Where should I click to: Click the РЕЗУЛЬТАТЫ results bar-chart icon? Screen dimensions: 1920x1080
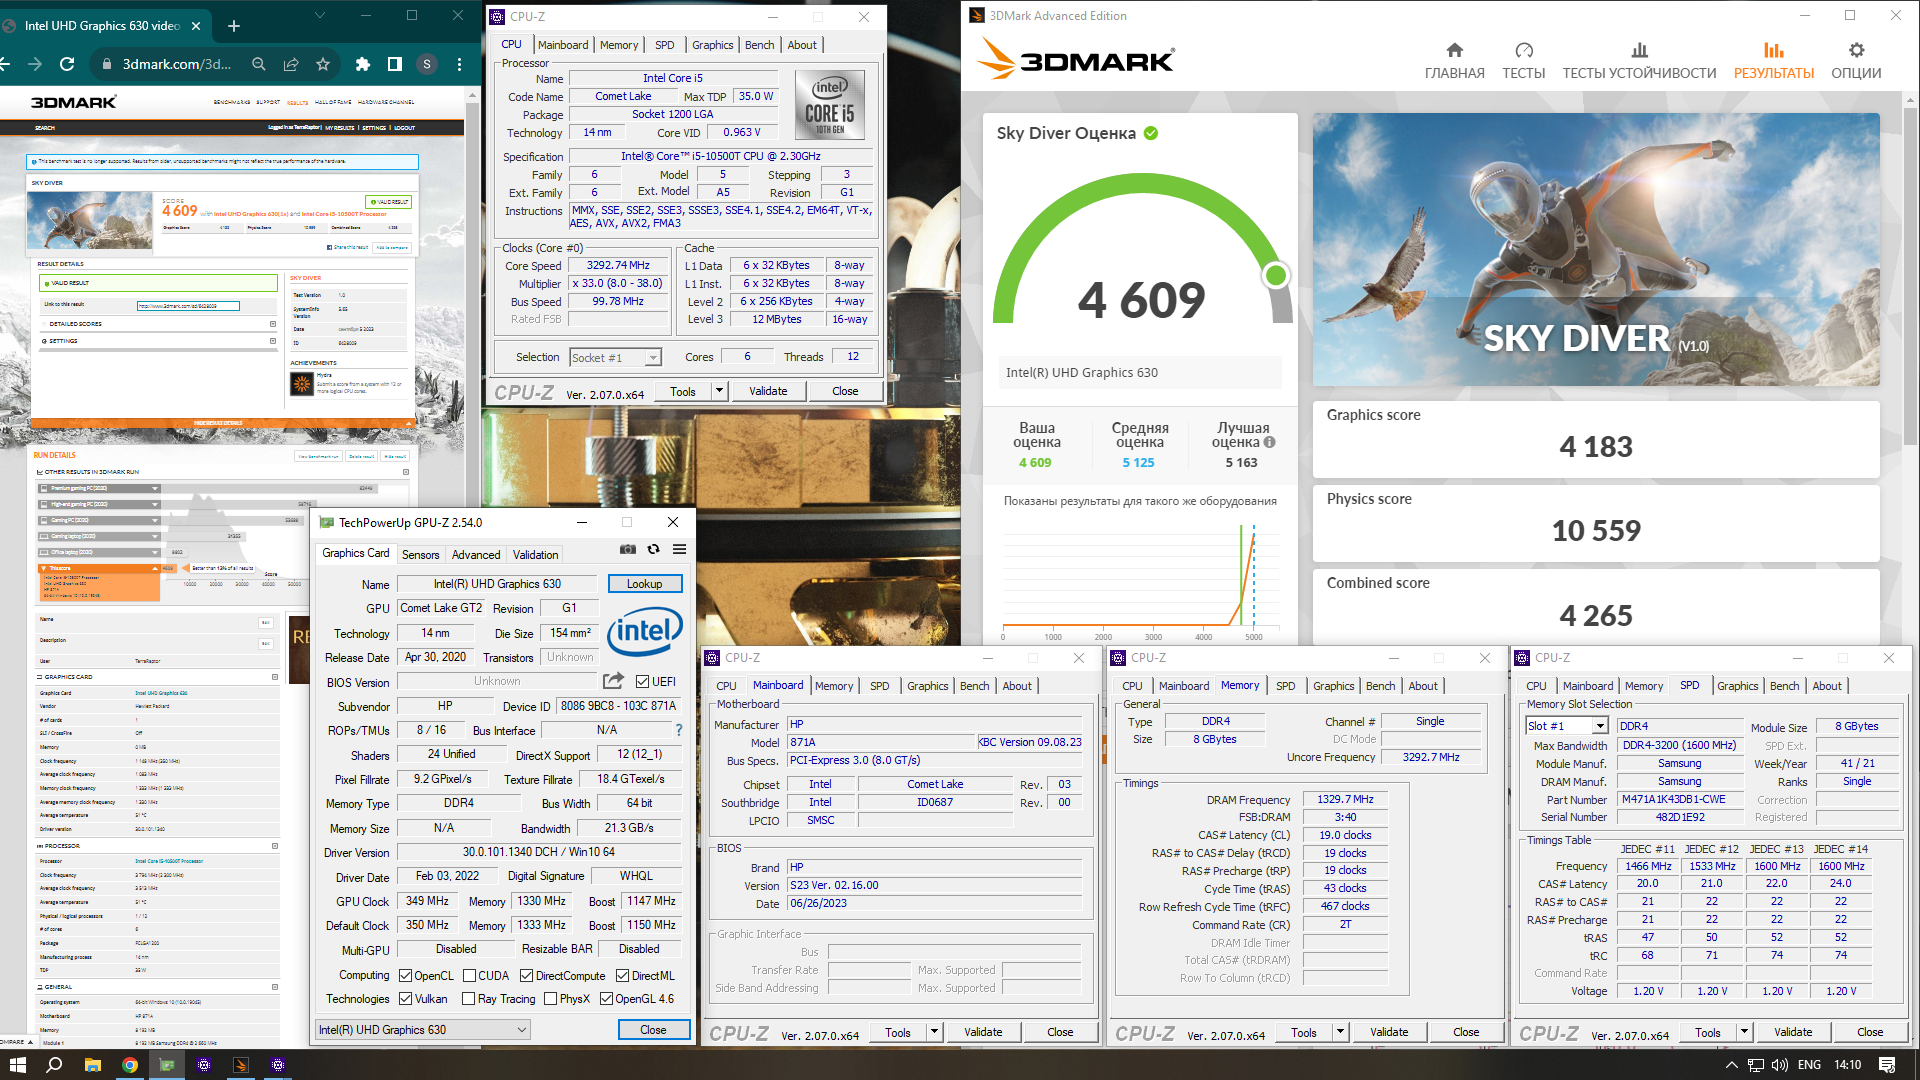(x=1773, y=50)
